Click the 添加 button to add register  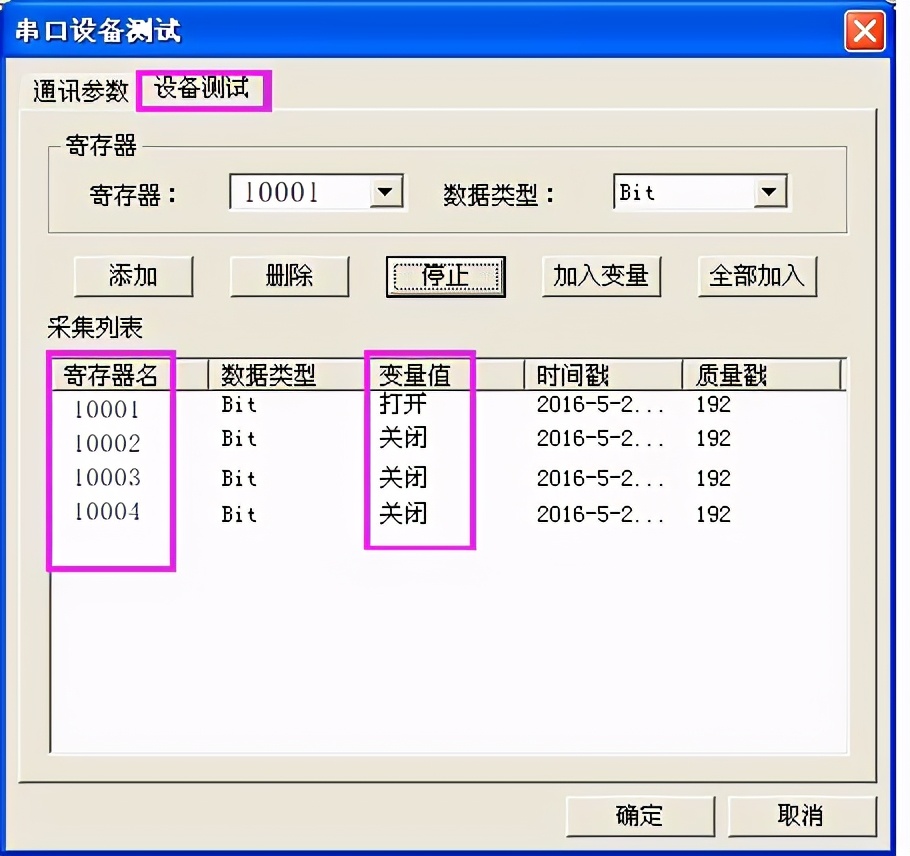pyautogui.click(x=132, y=277)
